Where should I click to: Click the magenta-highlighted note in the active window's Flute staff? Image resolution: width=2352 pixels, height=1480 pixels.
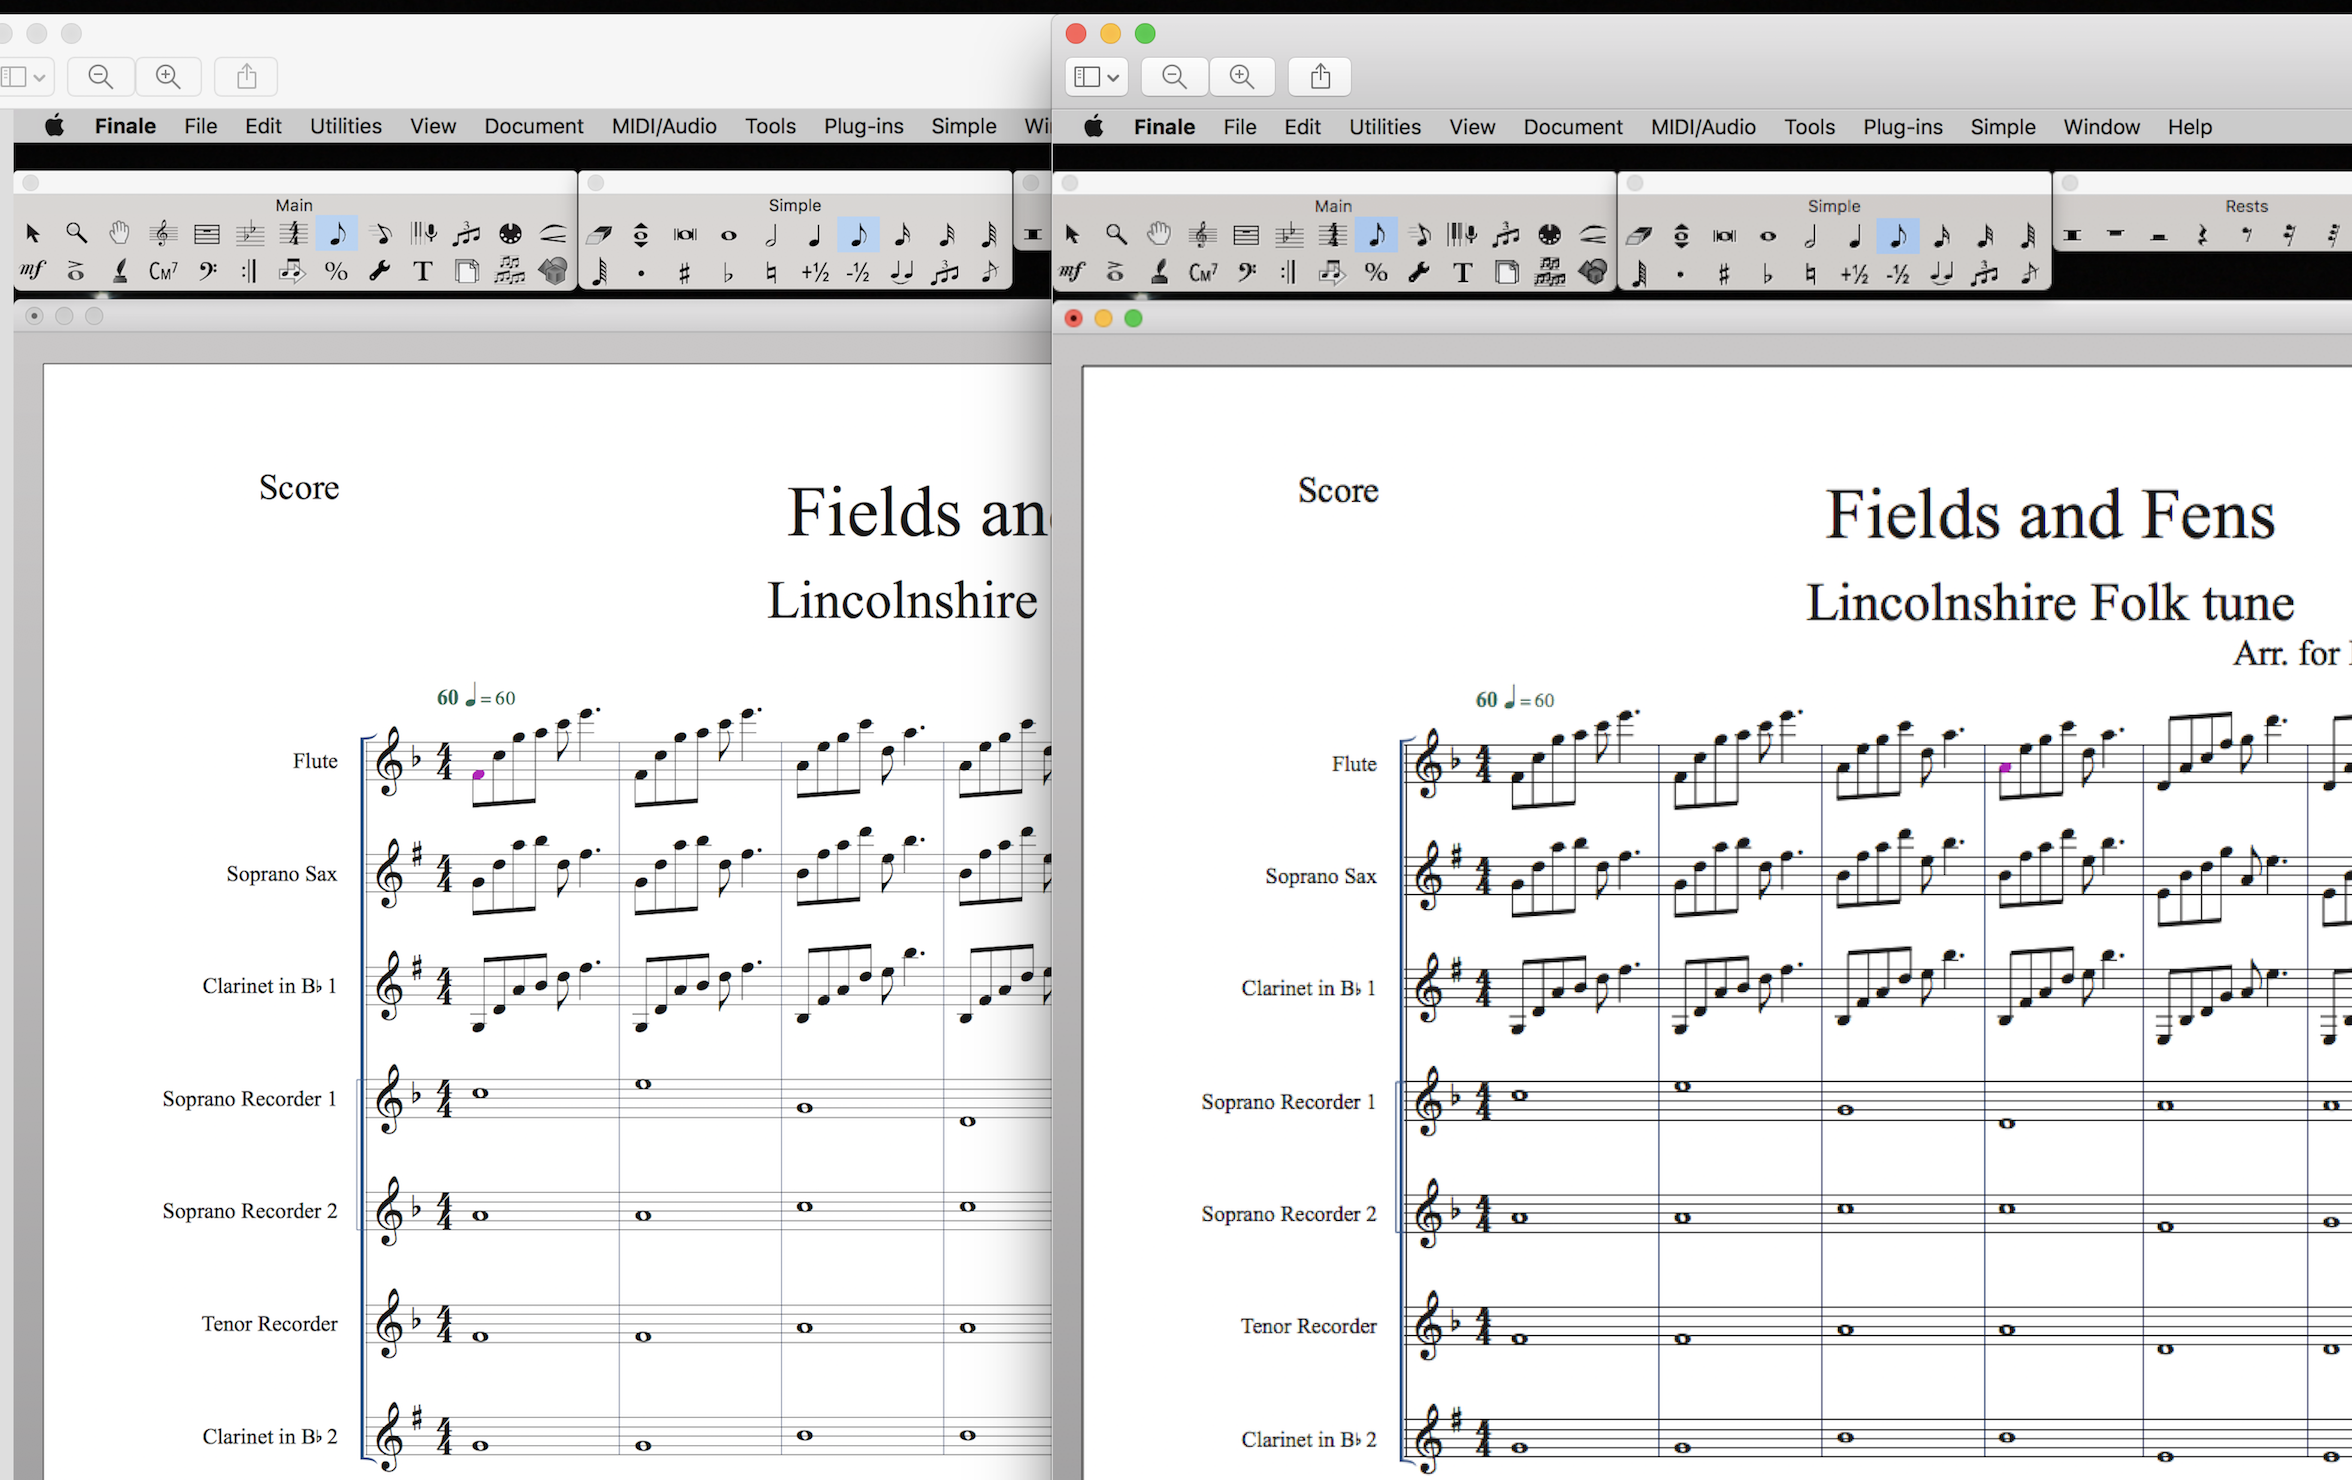click(x=2005, y=768)
